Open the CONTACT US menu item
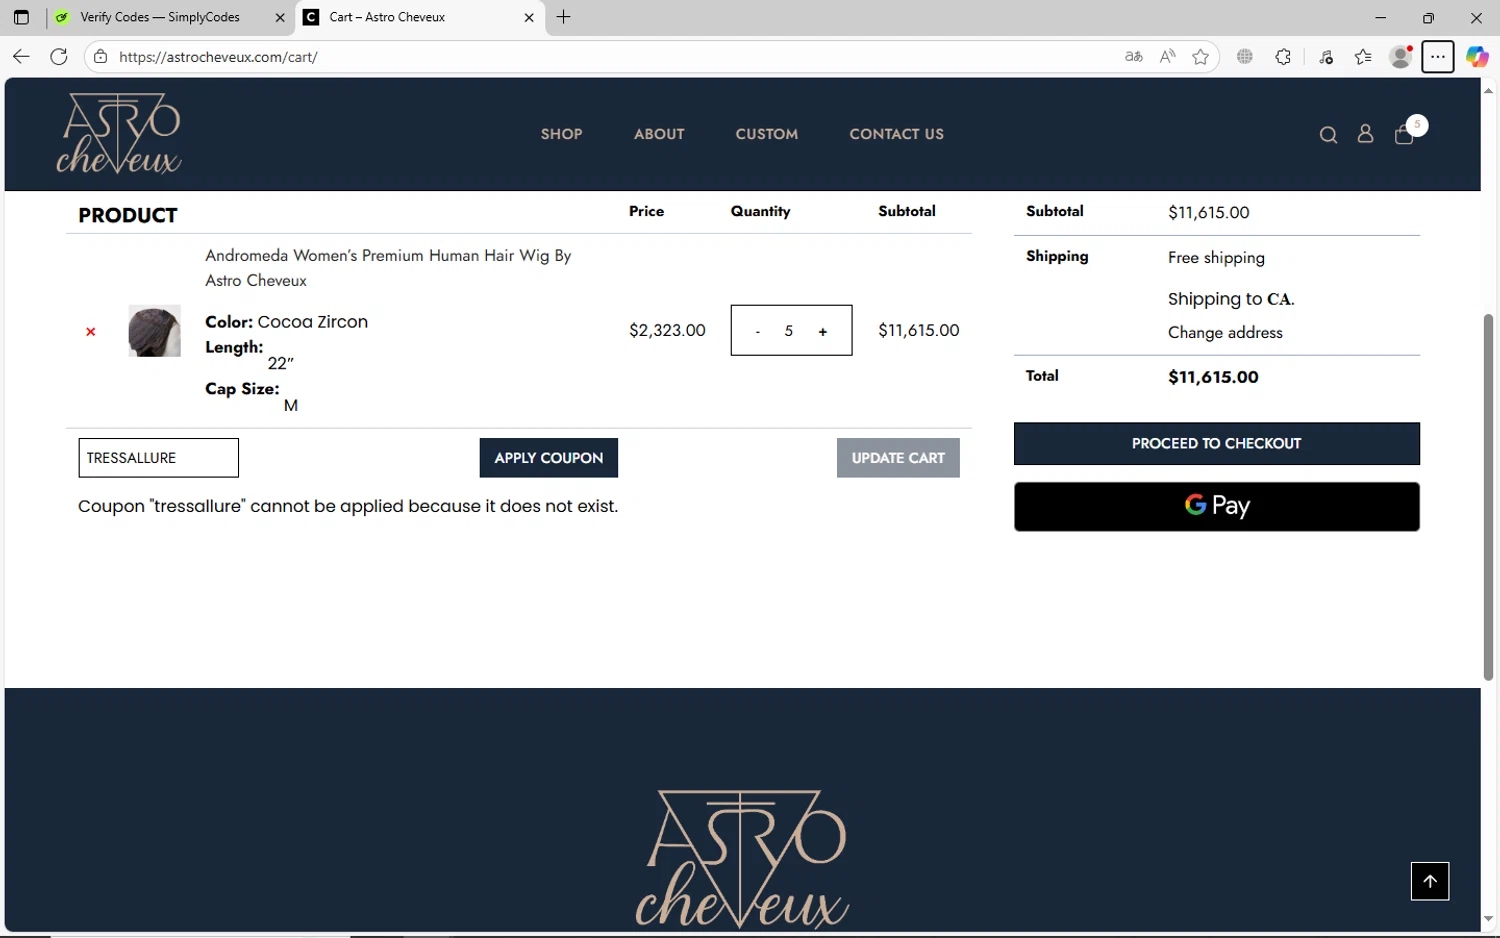Viewport: 1500px width, 938px height. [897, 134]
